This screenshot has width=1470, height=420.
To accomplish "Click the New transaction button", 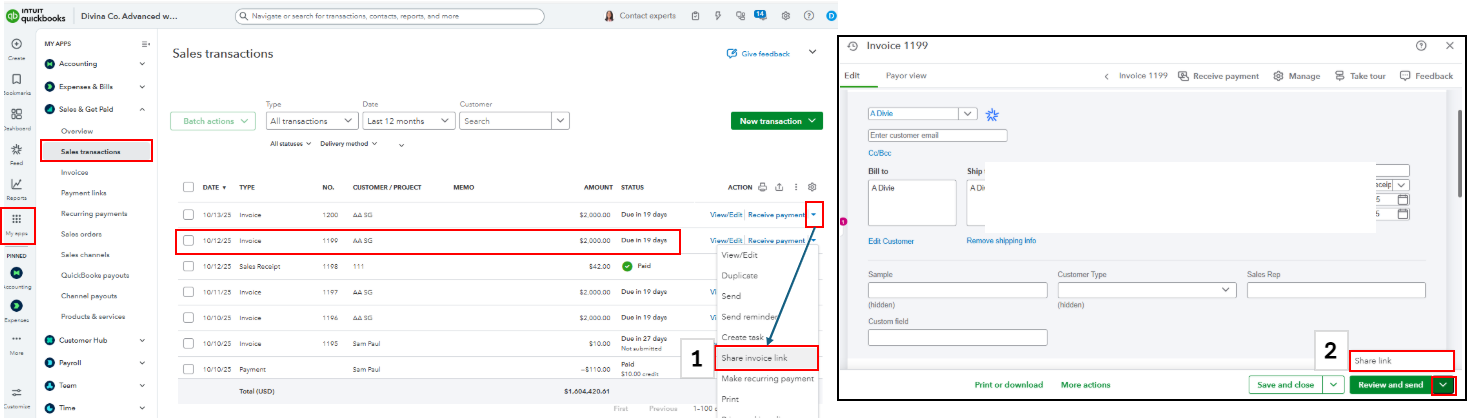I will [777, 121].
